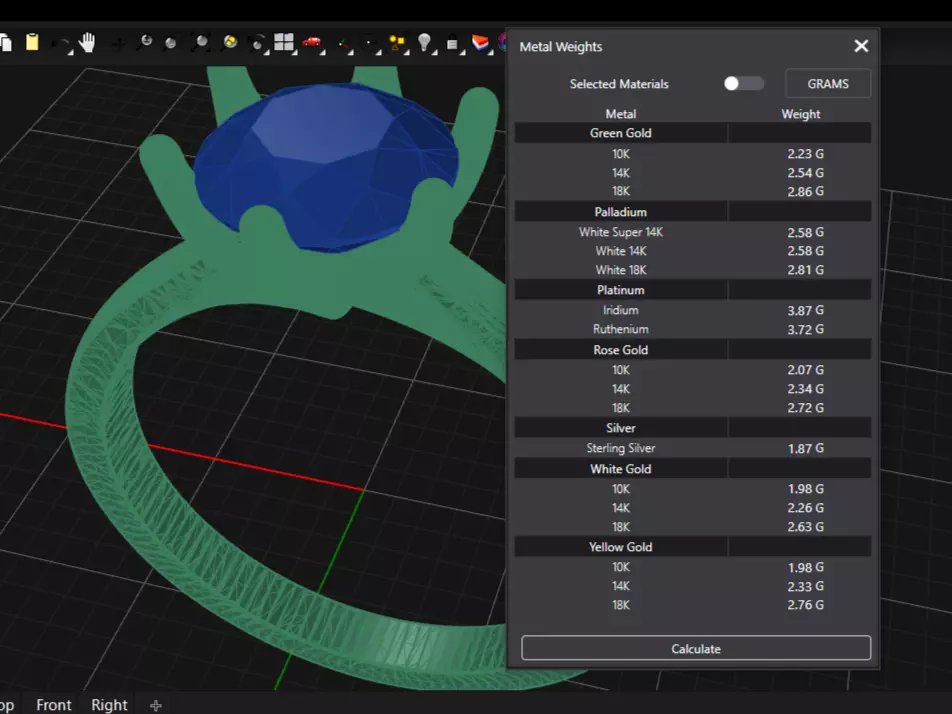Select the Zoom Window tool

(x=171, y=42)
